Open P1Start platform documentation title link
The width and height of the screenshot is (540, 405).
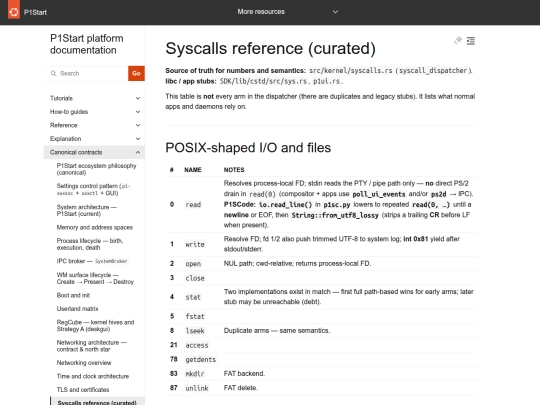pos(86,44)
